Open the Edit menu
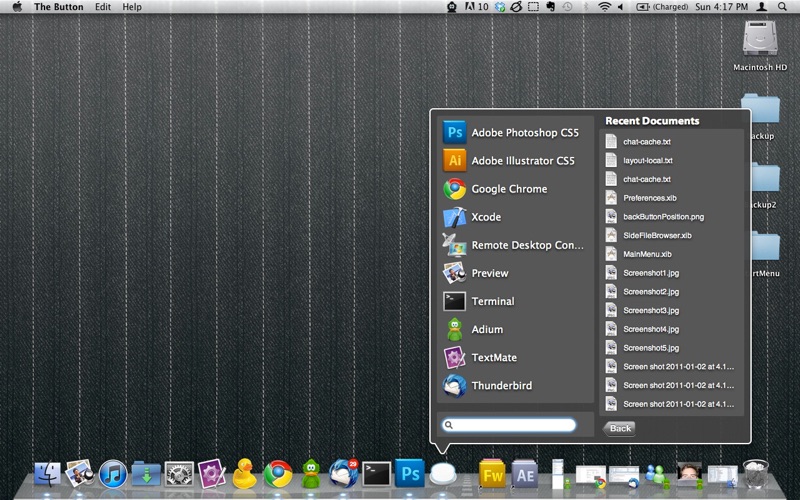Viewport: 800px width, 500px height. (103, 7)
